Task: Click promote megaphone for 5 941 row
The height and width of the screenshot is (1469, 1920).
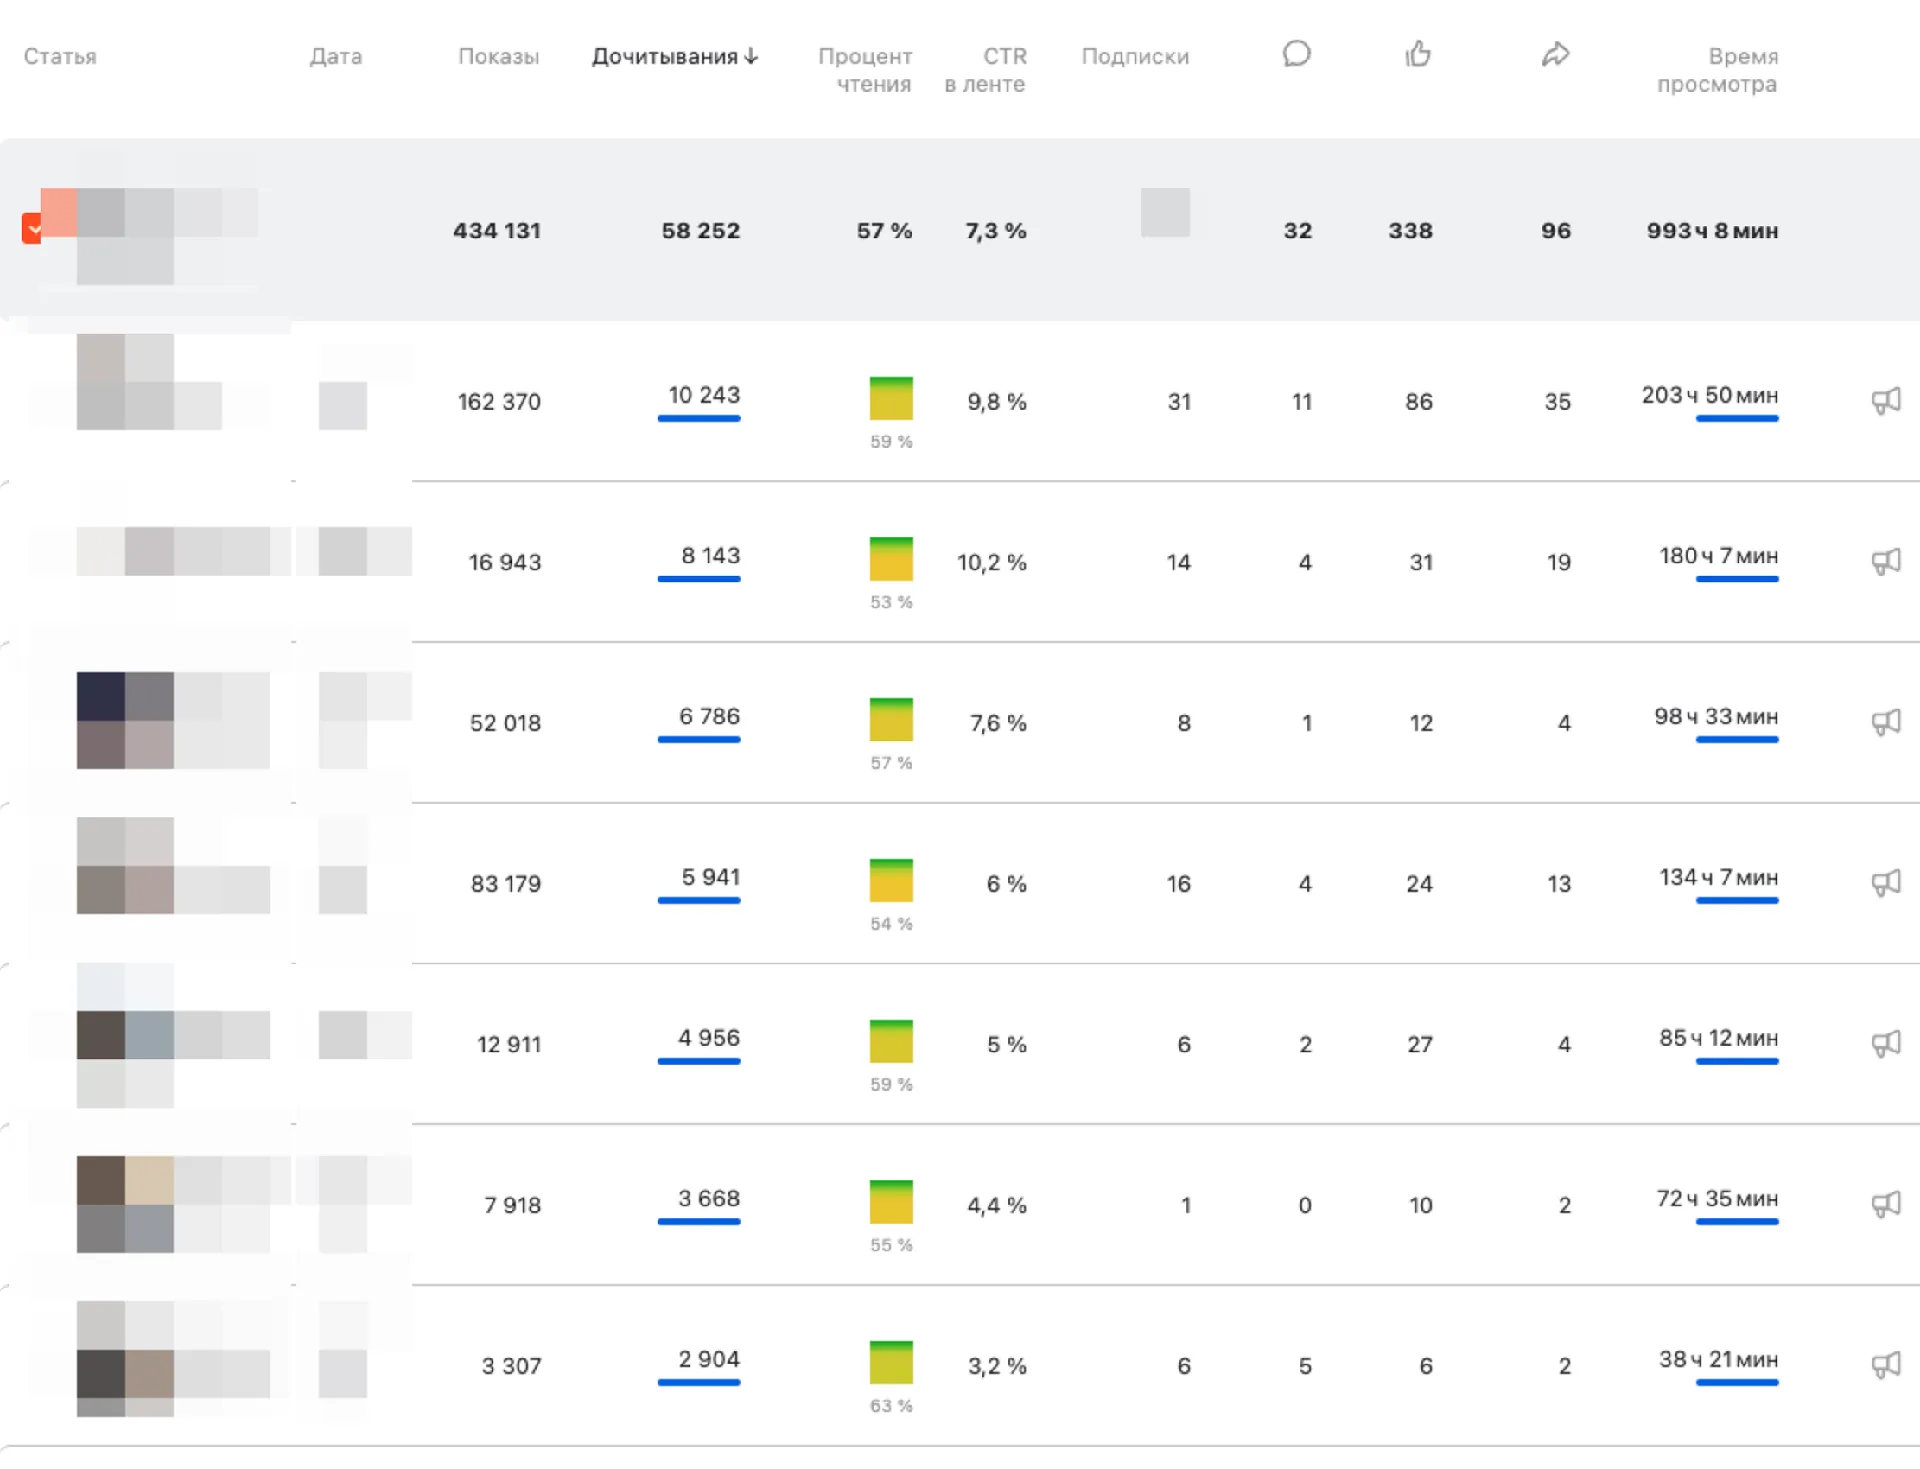Action: pos(1885,883)
